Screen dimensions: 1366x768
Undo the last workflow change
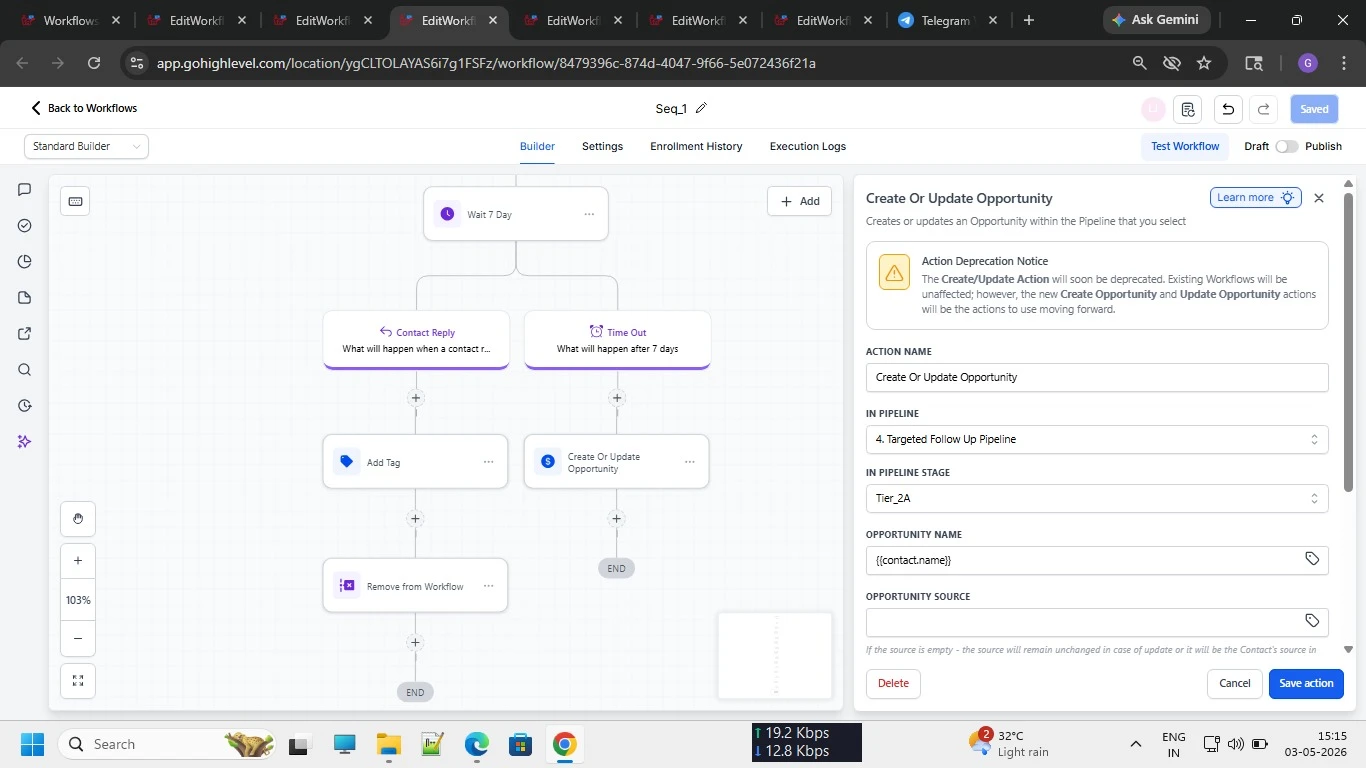1228,109
